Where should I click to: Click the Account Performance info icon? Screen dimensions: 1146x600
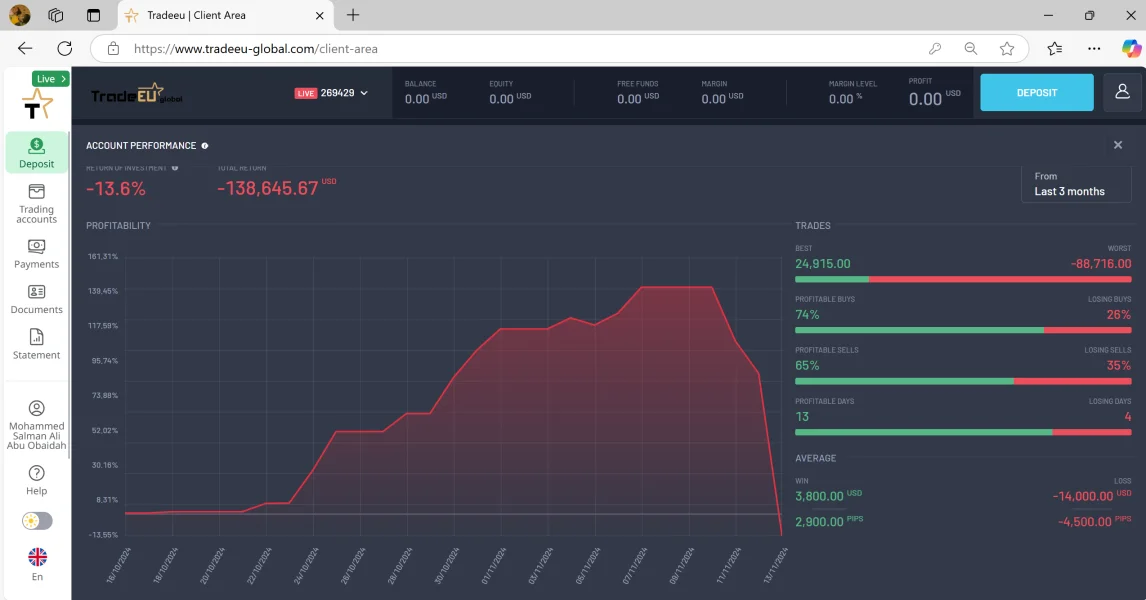tap(205, 146)
